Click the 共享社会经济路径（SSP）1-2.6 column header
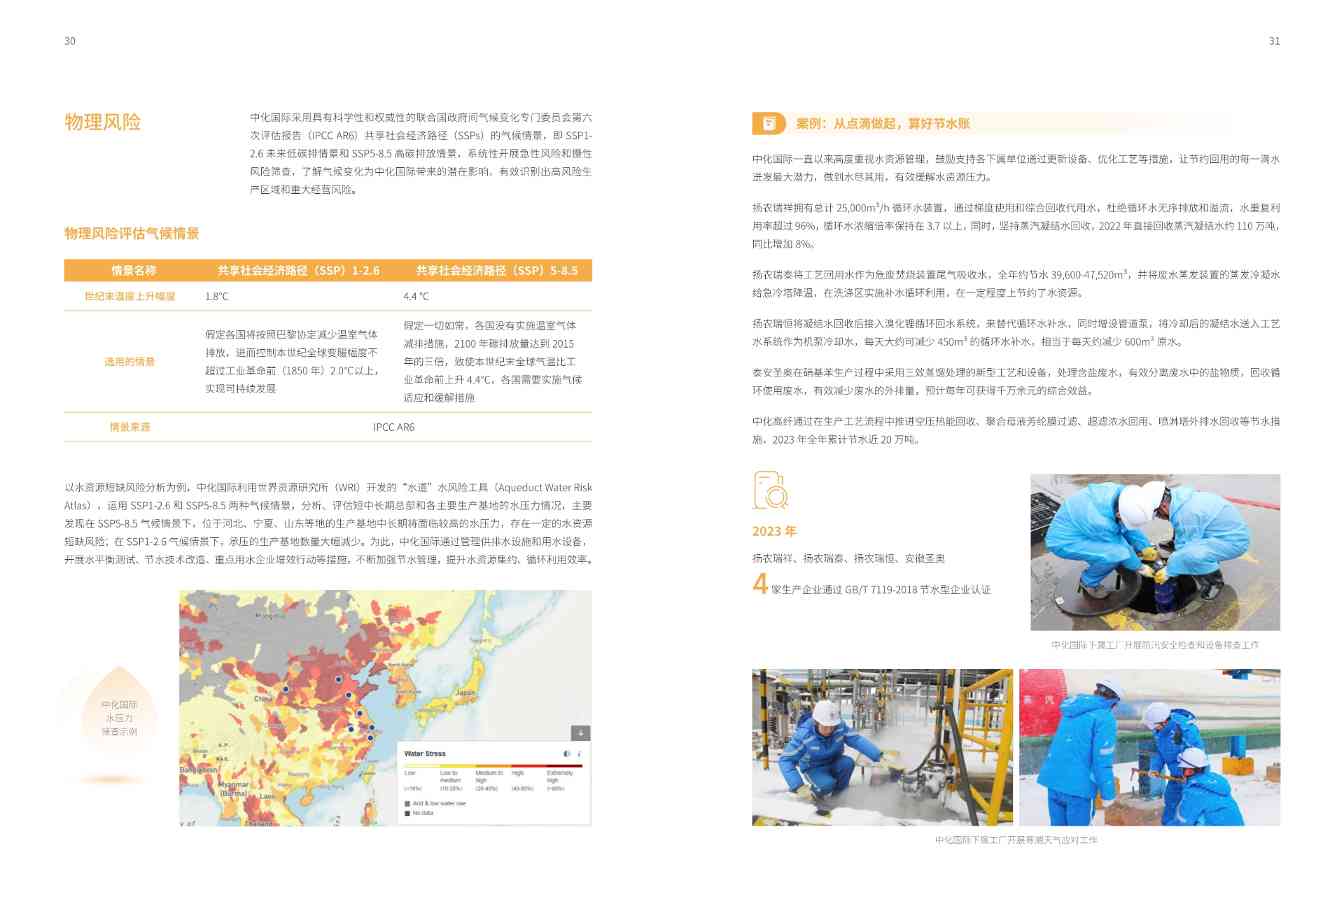This screenshot has height=911, width=1344. tap(298, 270)
